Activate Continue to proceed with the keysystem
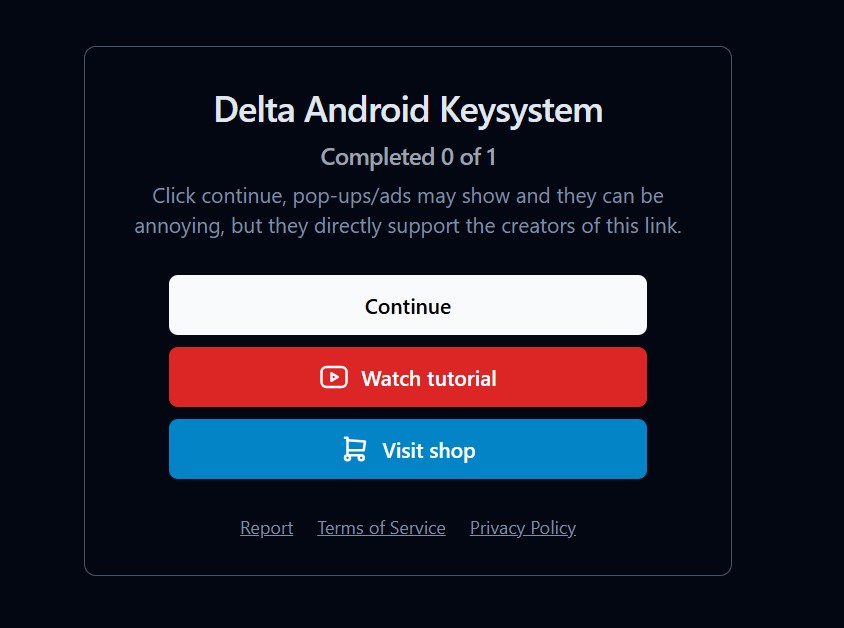This screenshot has height=628, width=844. click(408, 305)
